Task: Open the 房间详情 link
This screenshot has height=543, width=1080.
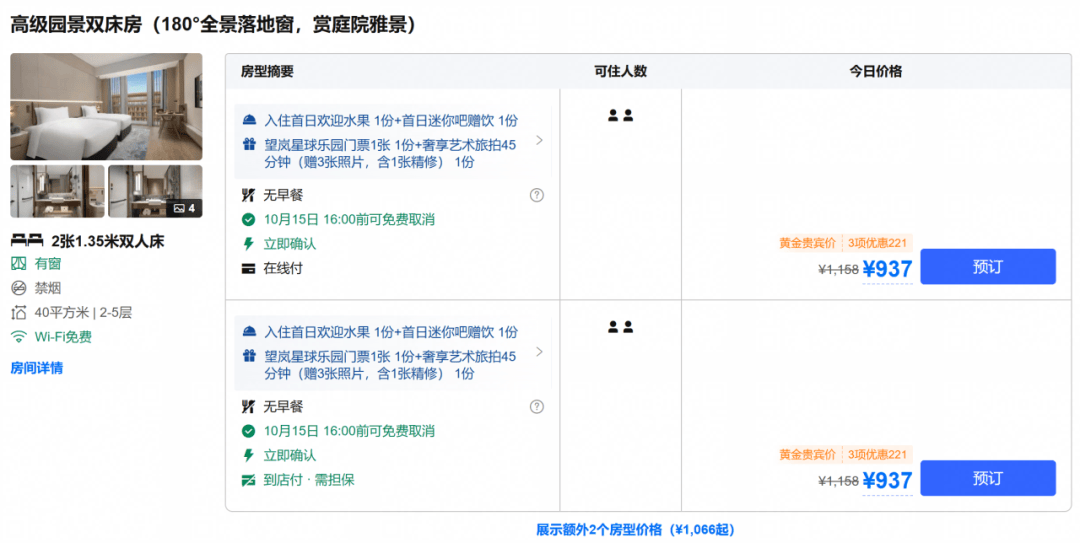Action: 37,368
